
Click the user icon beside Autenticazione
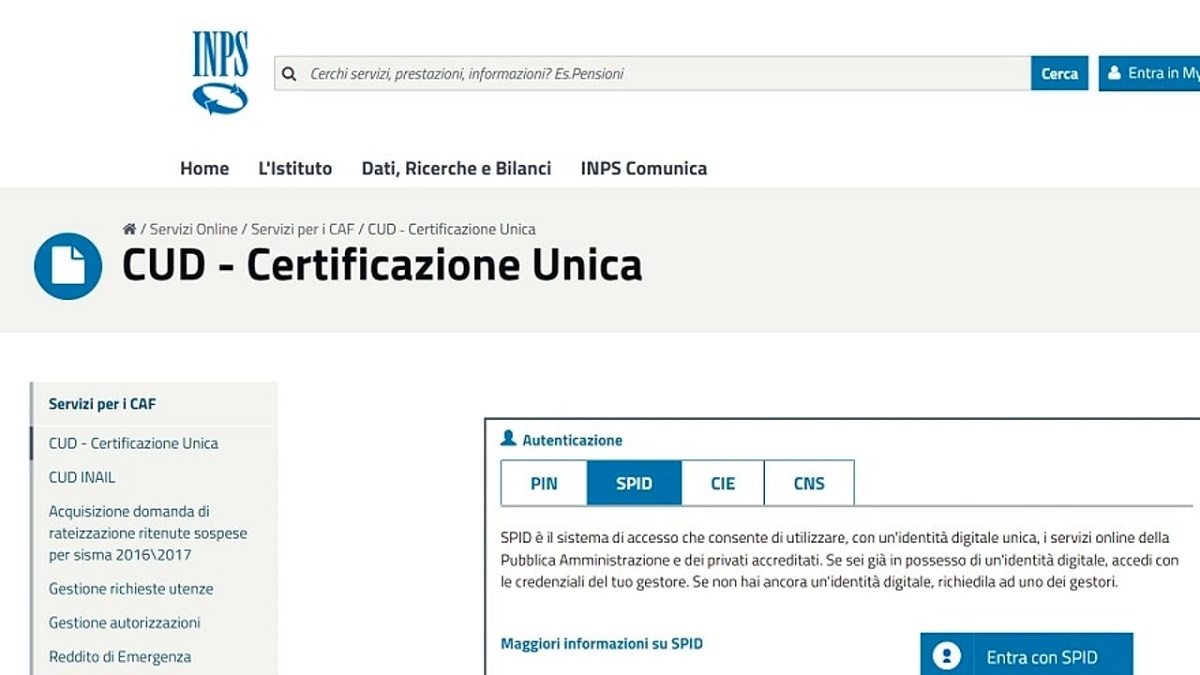click(508, 439)
